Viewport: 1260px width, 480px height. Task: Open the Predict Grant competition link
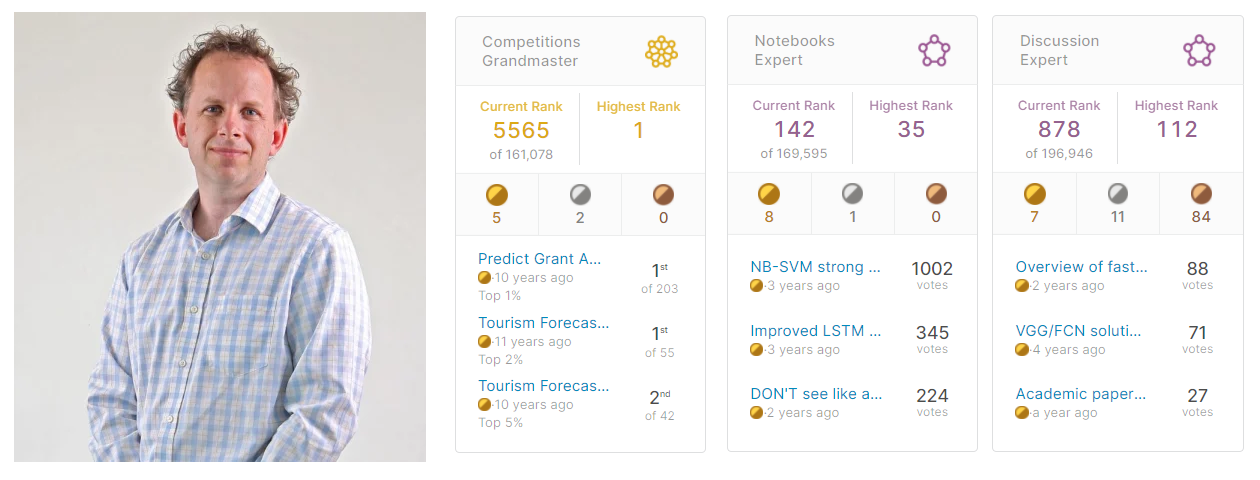(x=540, y=259)
